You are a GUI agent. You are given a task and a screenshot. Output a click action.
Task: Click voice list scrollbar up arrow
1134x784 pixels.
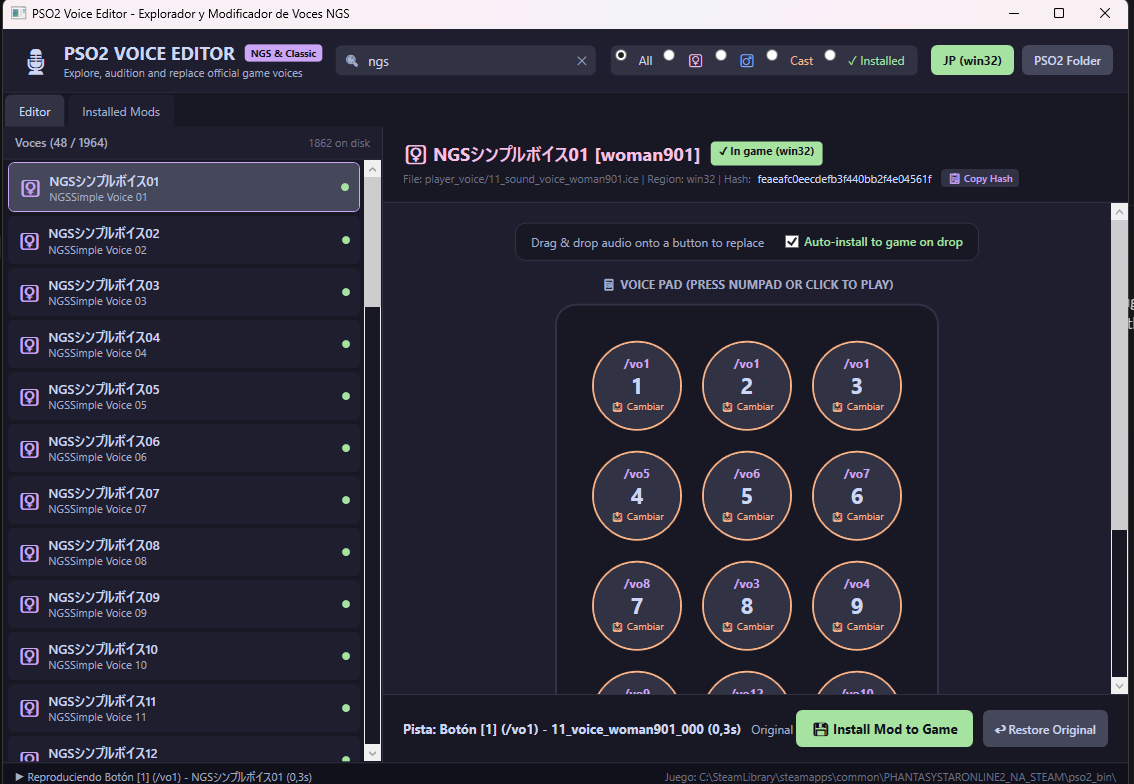pos(372,169)
